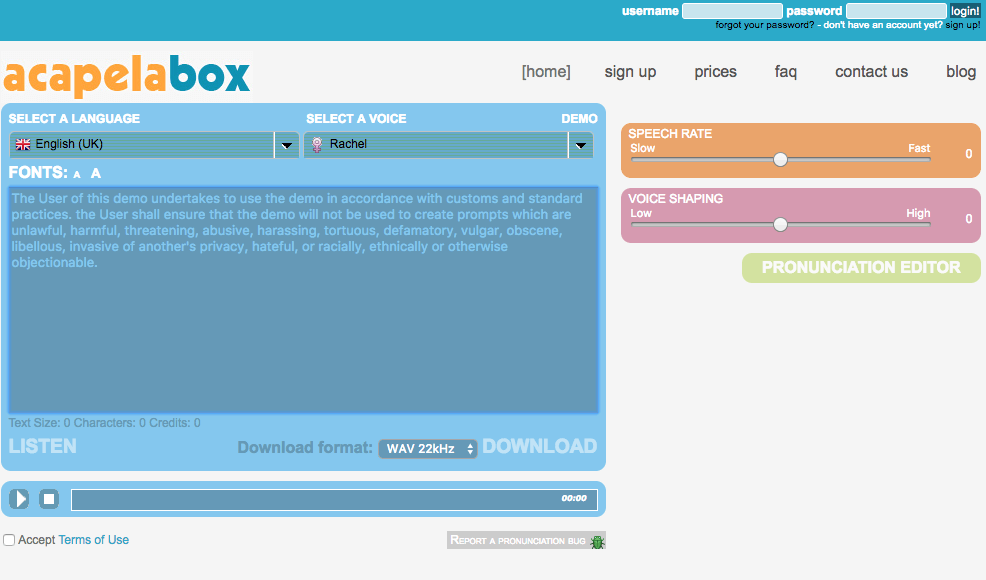Screen dimensions: 986x580
Task: Click the 00:00 time display
Action: pos(573,498)
